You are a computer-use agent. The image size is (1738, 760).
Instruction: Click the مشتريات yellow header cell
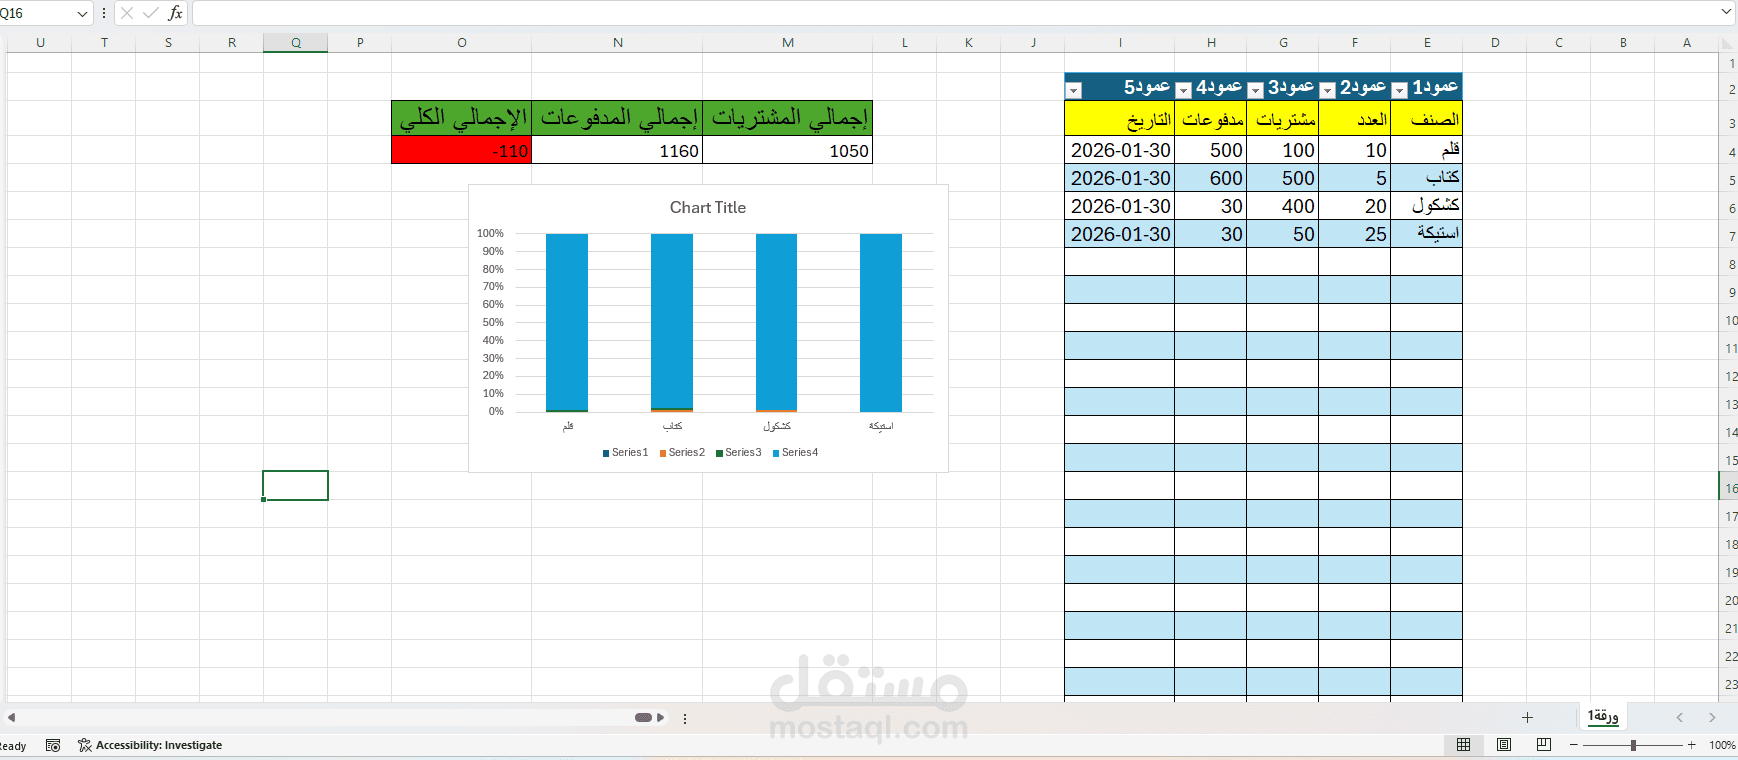[x=1283, y=119]
